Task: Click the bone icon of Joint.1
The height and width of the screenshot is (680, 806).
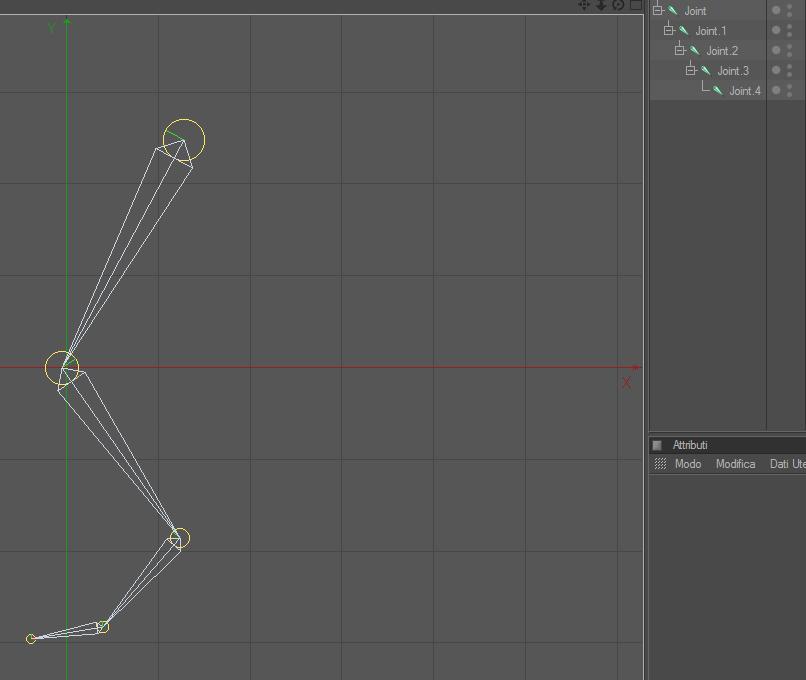Action: [x=684, y=31]
